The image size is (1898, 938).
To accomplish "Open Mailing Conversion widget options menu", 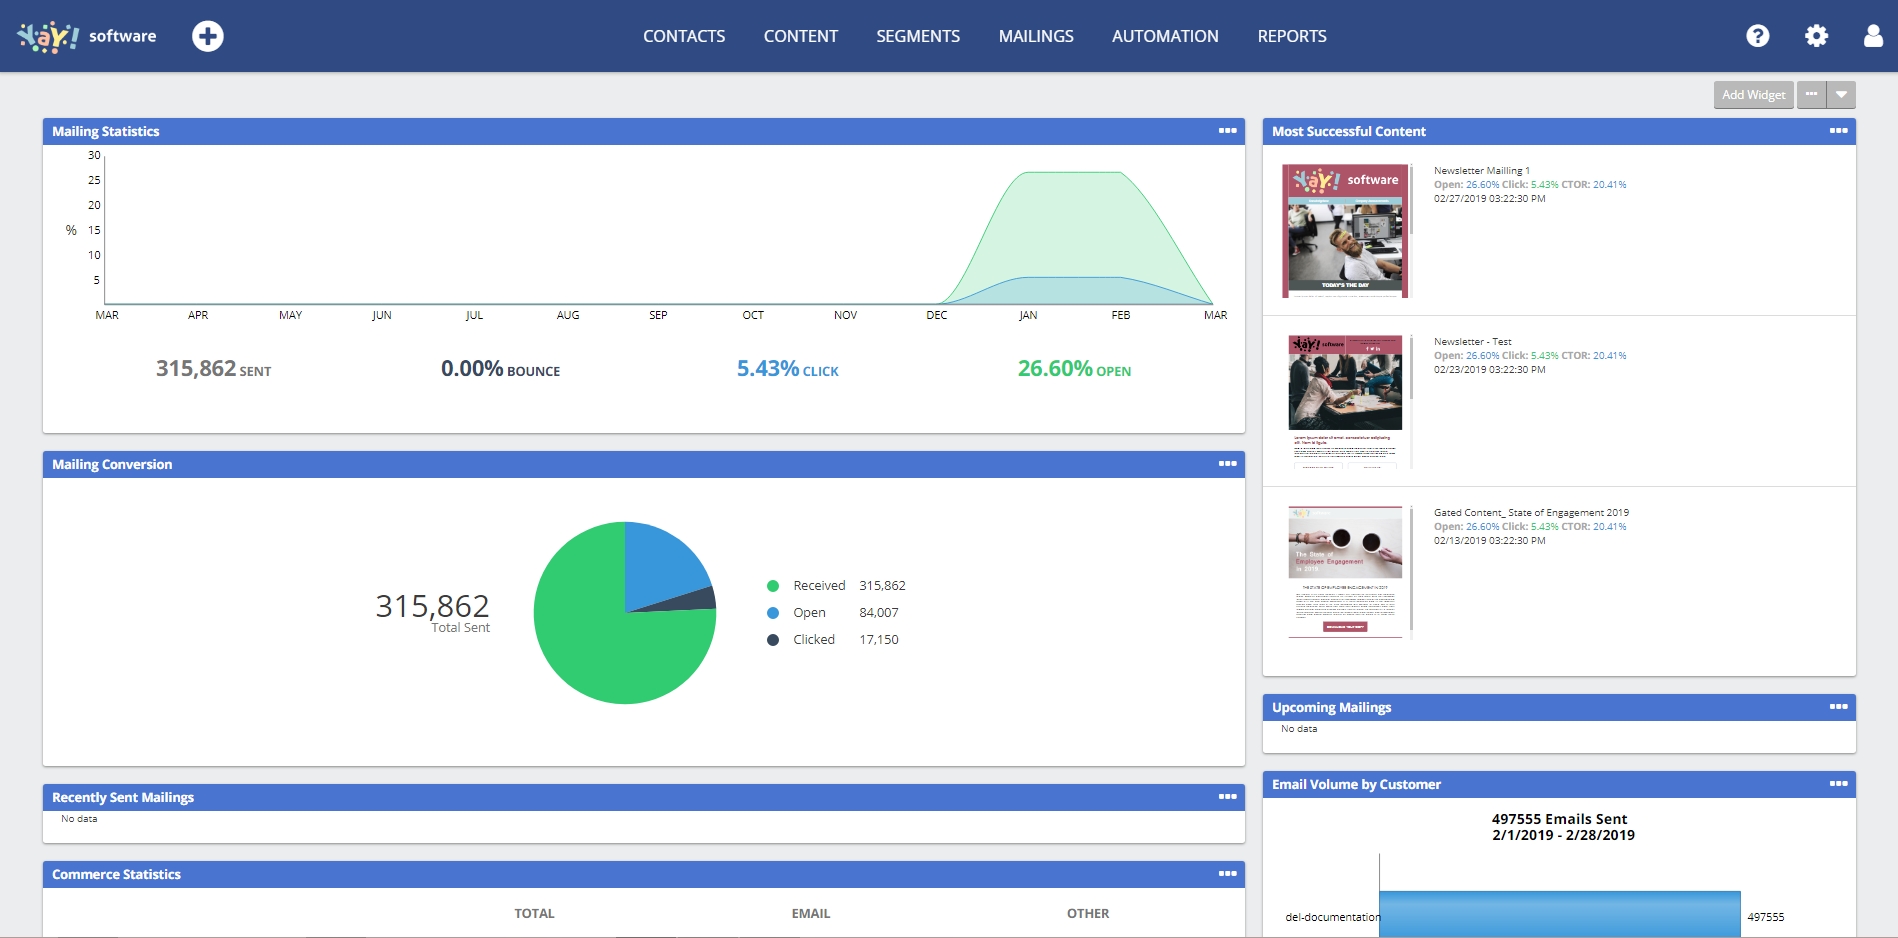I will pyautogui.click(x=1228, y=464).
